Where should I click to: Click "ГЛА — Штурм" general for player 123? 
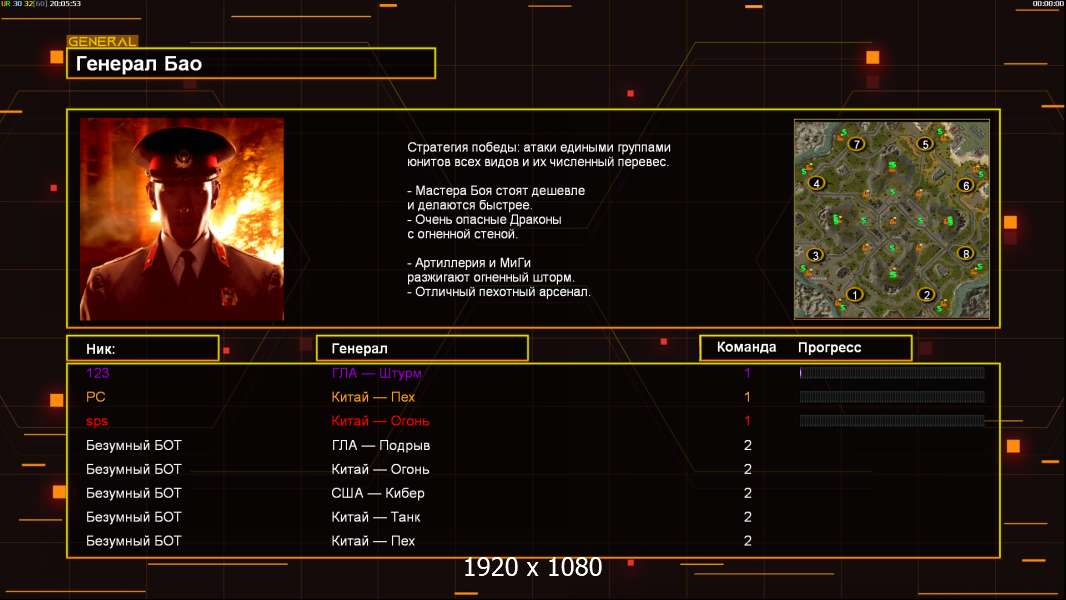(377, 373)
